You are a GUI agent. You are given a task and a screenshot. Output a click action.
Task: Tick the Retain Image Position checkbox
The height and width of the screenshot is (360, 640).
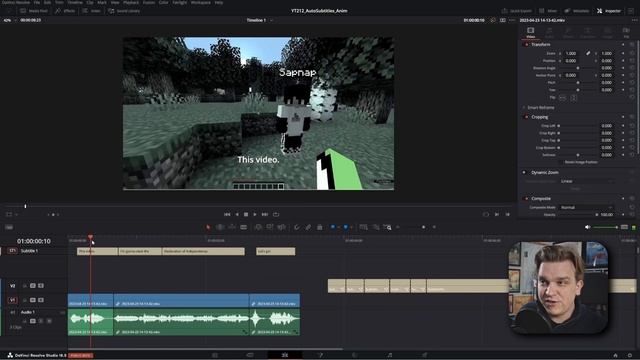(x=562, y=162)
